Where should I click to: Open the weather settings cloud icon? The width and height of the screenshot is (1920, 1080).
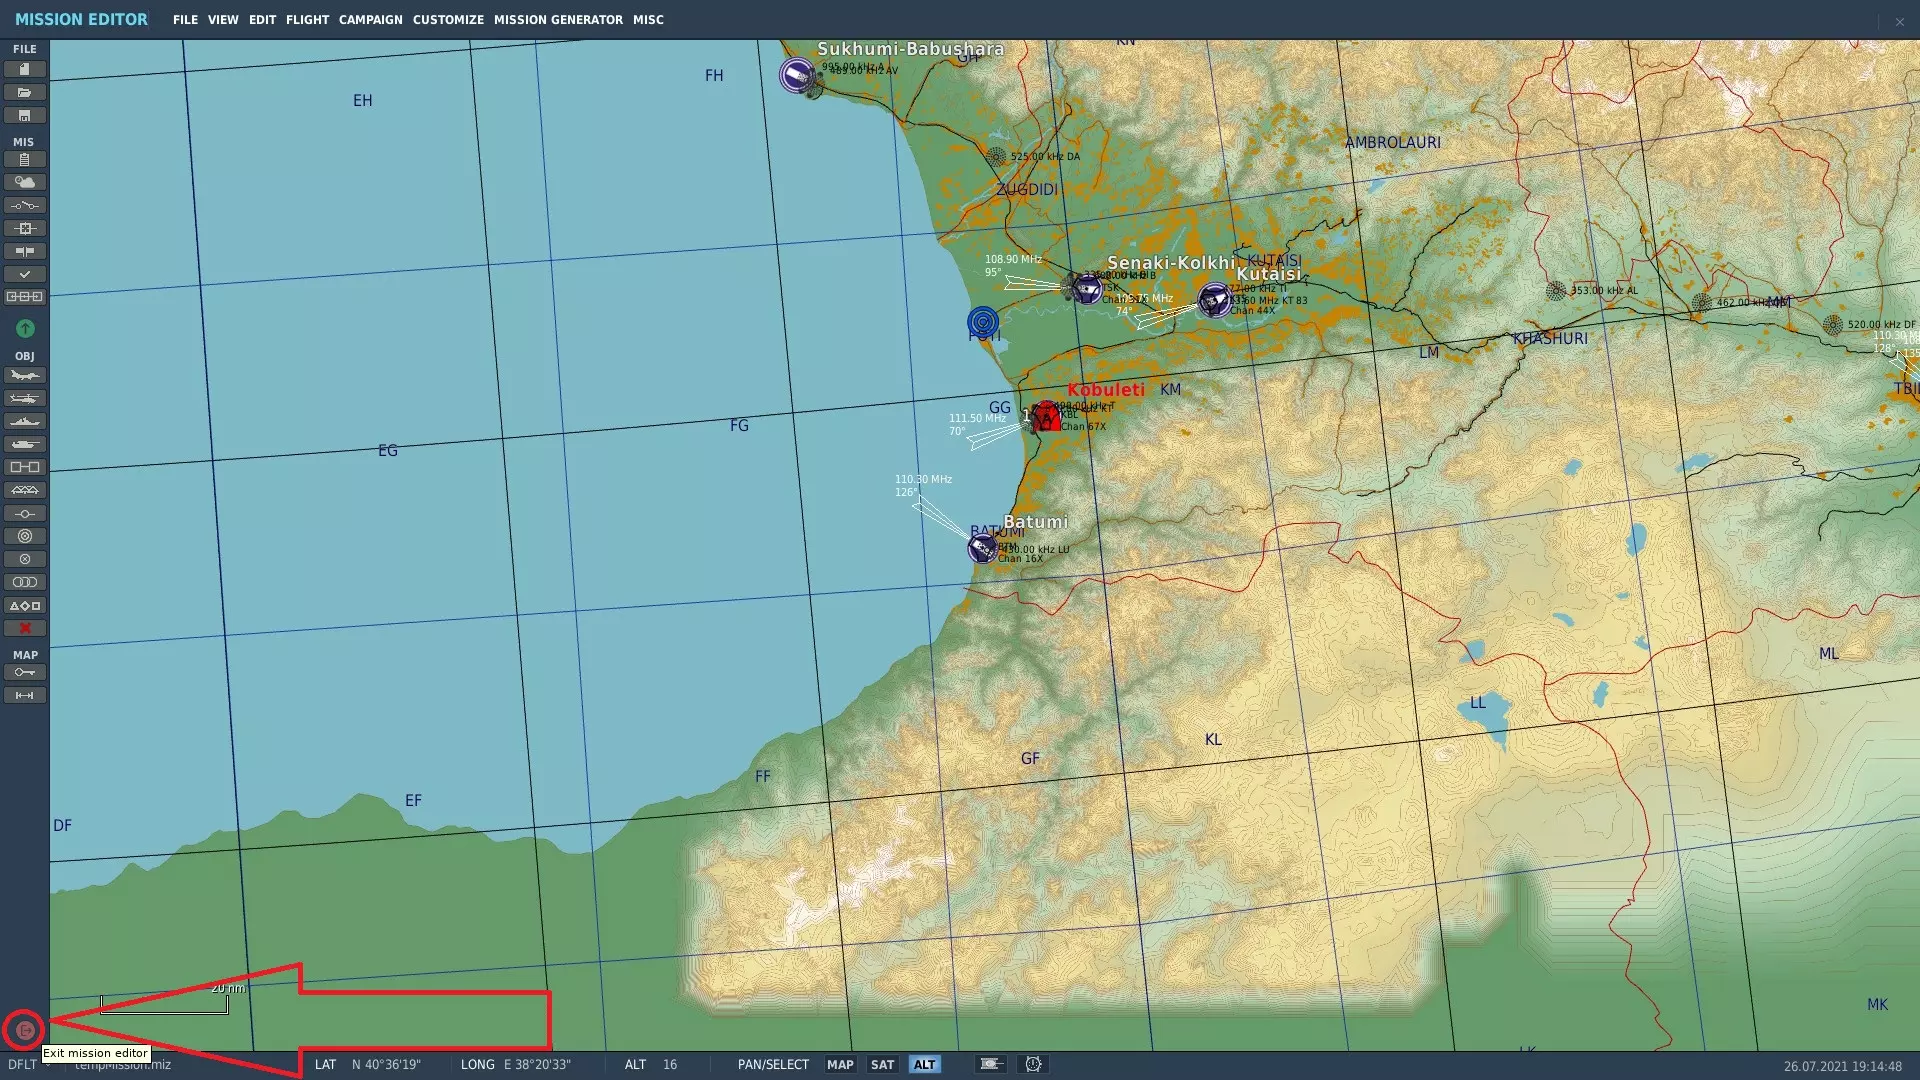click(x=25, y=182)
